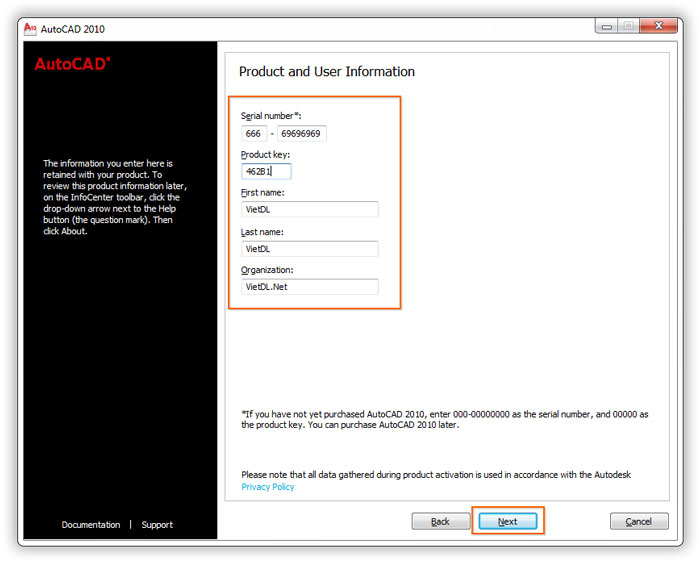Open the Documentation link

[x=91, y=525]
